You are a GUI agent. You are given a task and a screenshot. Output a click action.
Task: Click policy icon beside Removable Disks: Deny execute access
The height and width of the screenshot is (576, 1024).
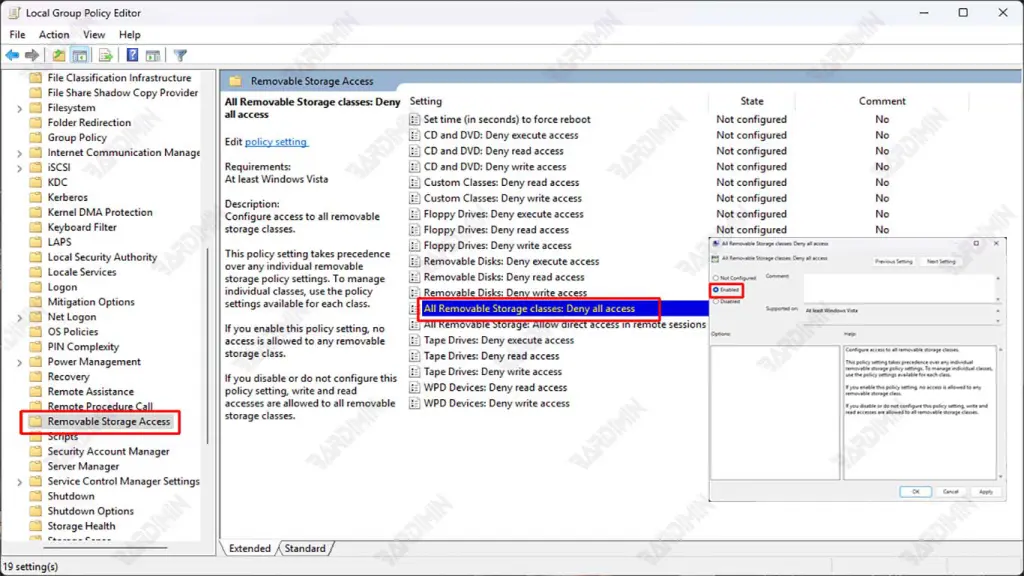(x=415, y=261)
